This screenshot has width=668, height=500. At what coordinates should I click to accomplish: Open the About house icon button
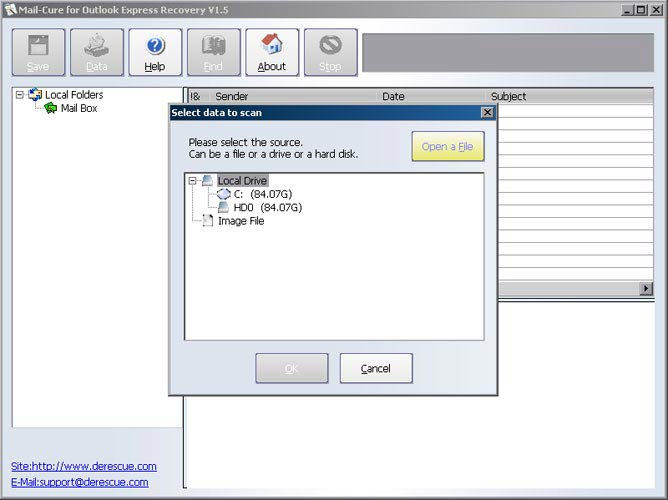tap(272, 52)
